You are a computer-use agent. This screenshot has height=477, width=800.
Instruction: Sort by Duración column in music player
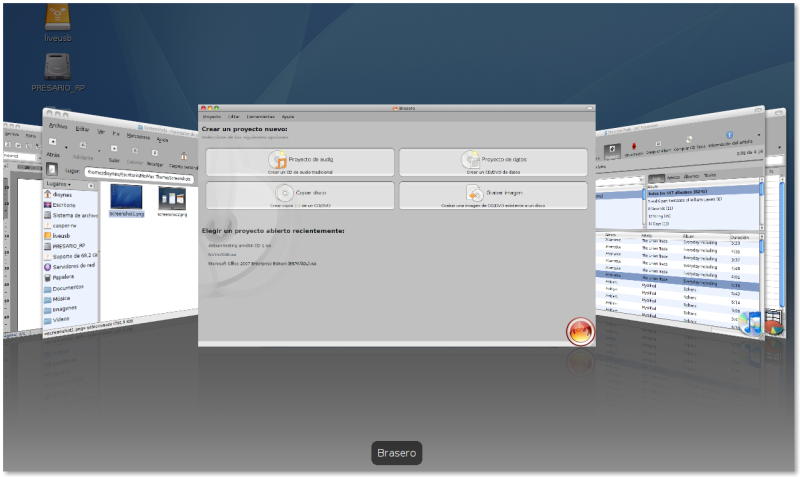pyautogui.click(x=740, y=237)
